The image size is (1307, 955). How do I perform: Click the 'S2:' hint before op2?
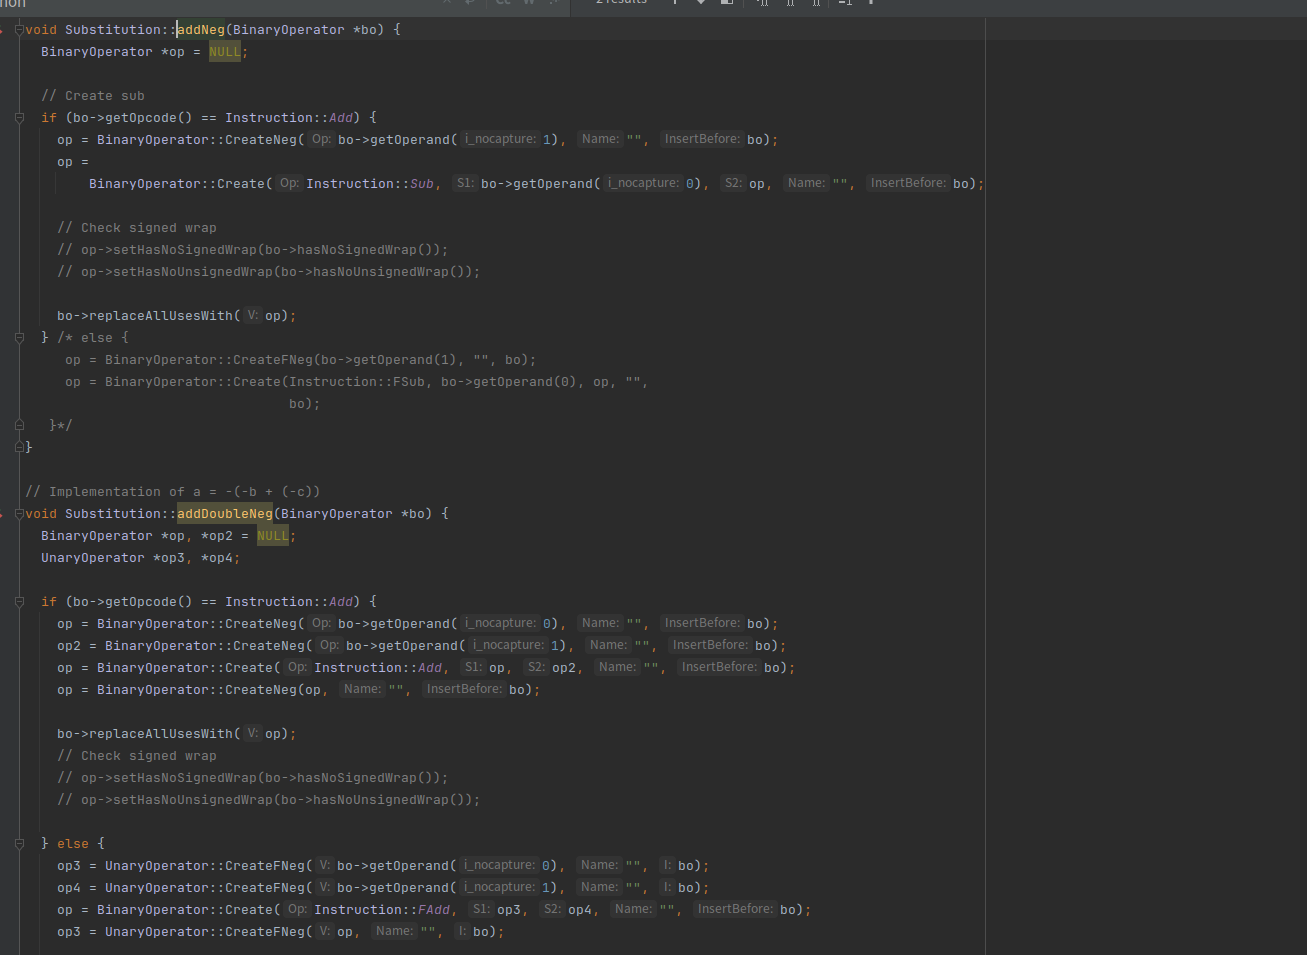pos(537,668)
